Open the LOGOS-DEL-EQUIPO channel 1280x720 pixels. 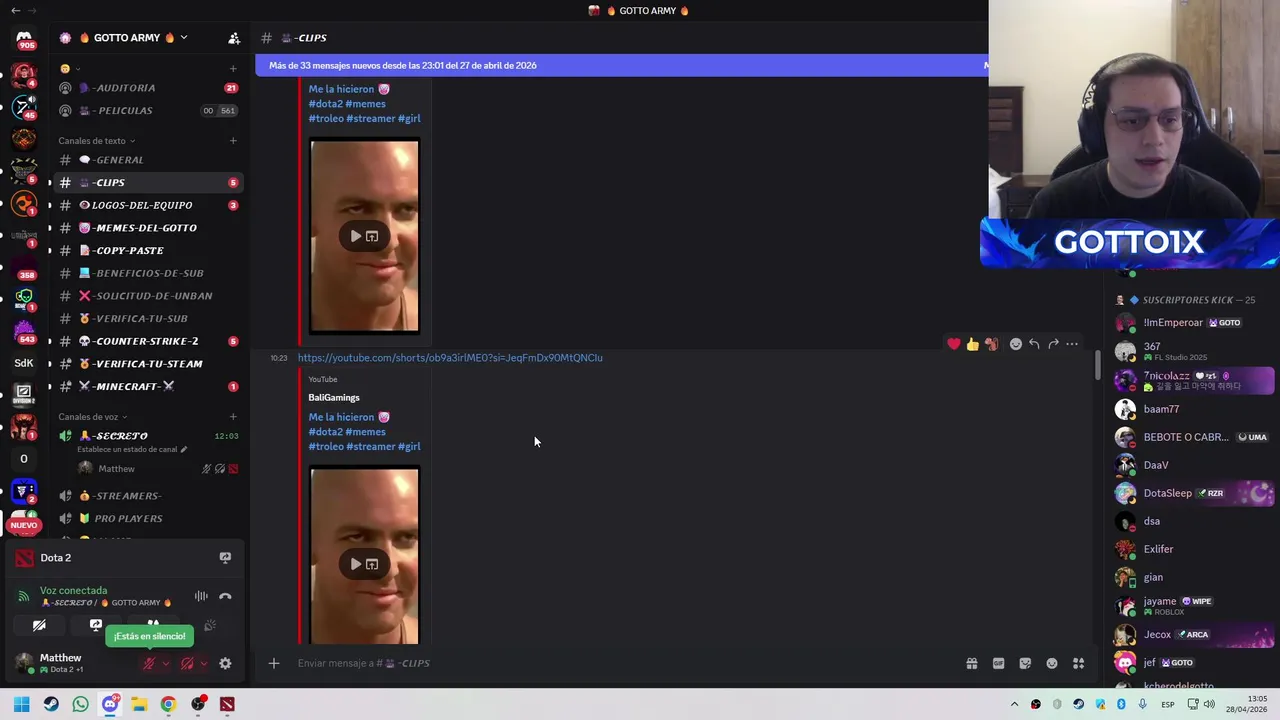146,205
